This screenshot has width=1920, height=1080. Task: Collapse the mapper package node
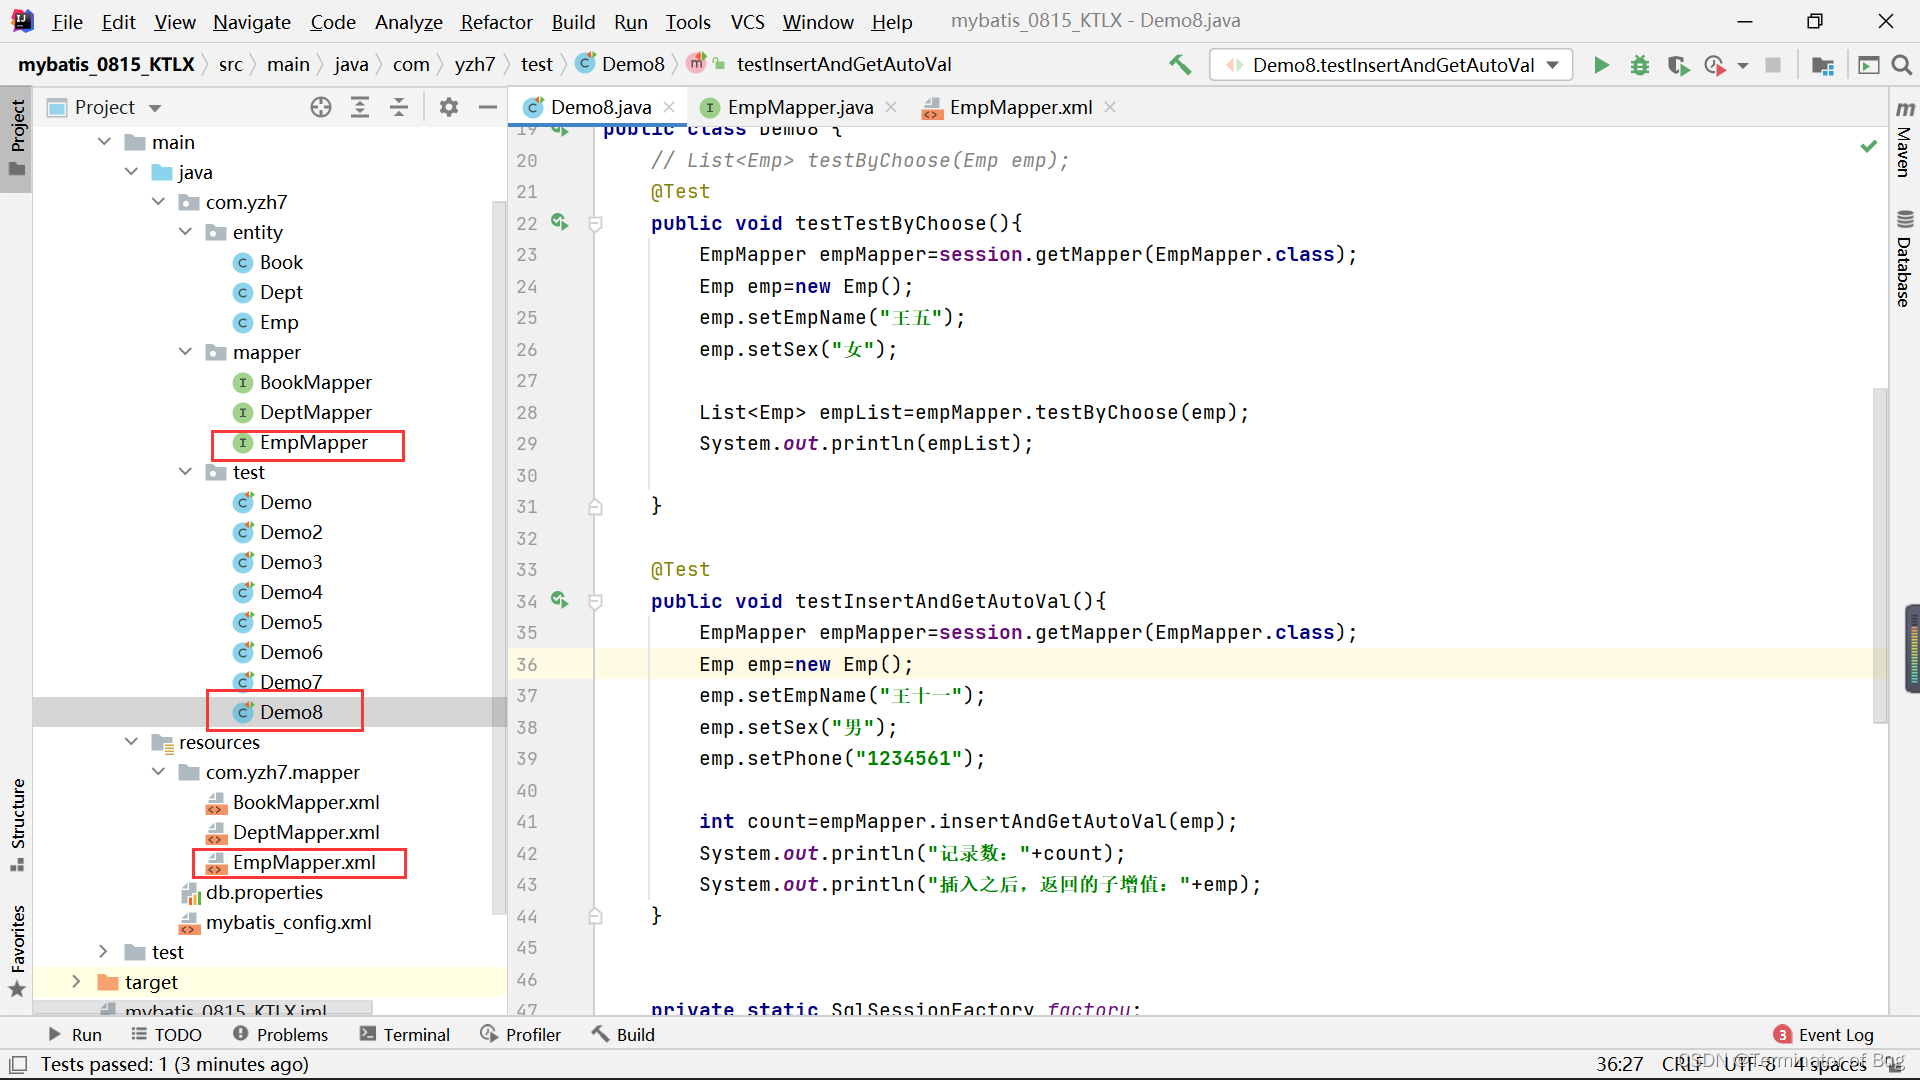185,352
